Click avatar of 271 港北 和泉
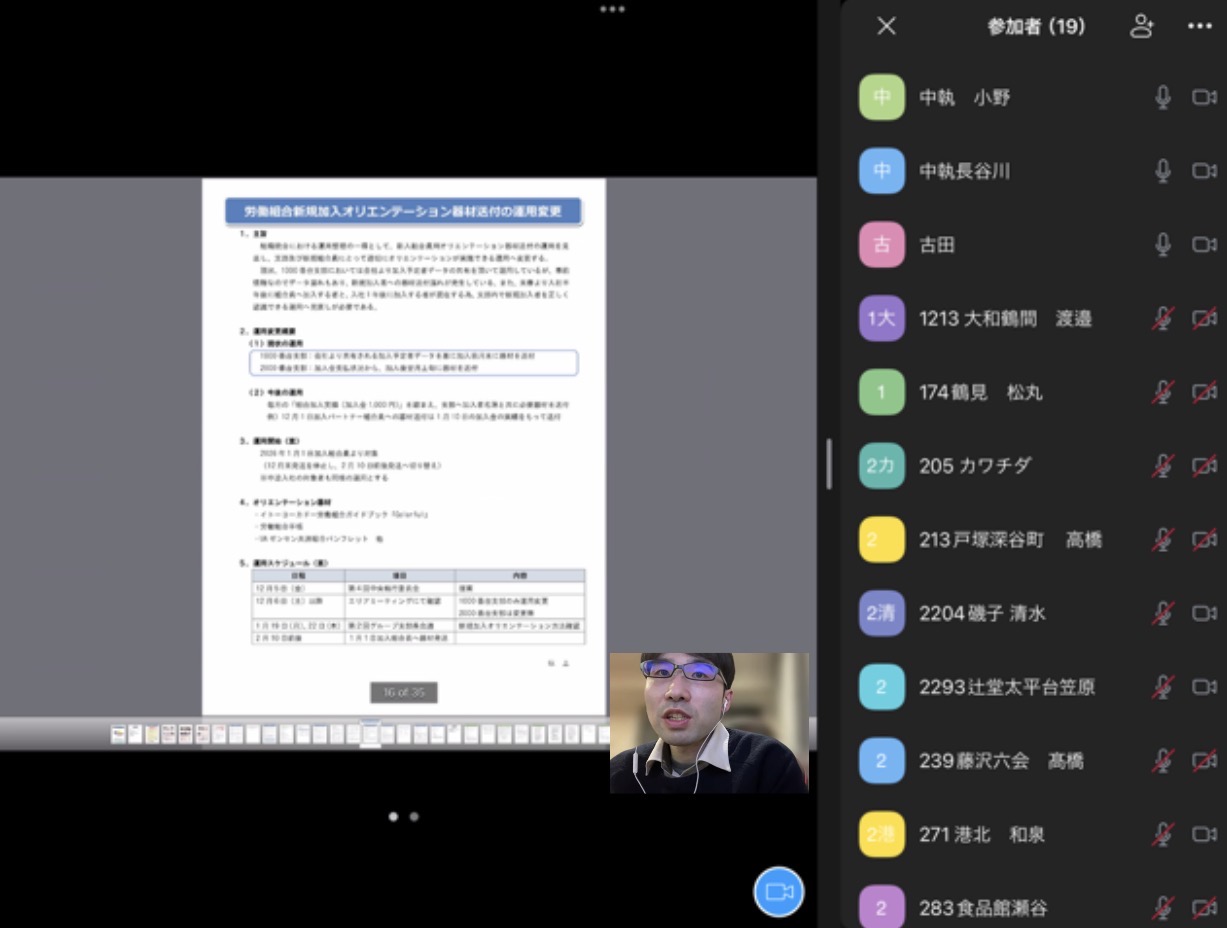The height and width of the screenshot is (928, 1227). (x=881, y=834)
